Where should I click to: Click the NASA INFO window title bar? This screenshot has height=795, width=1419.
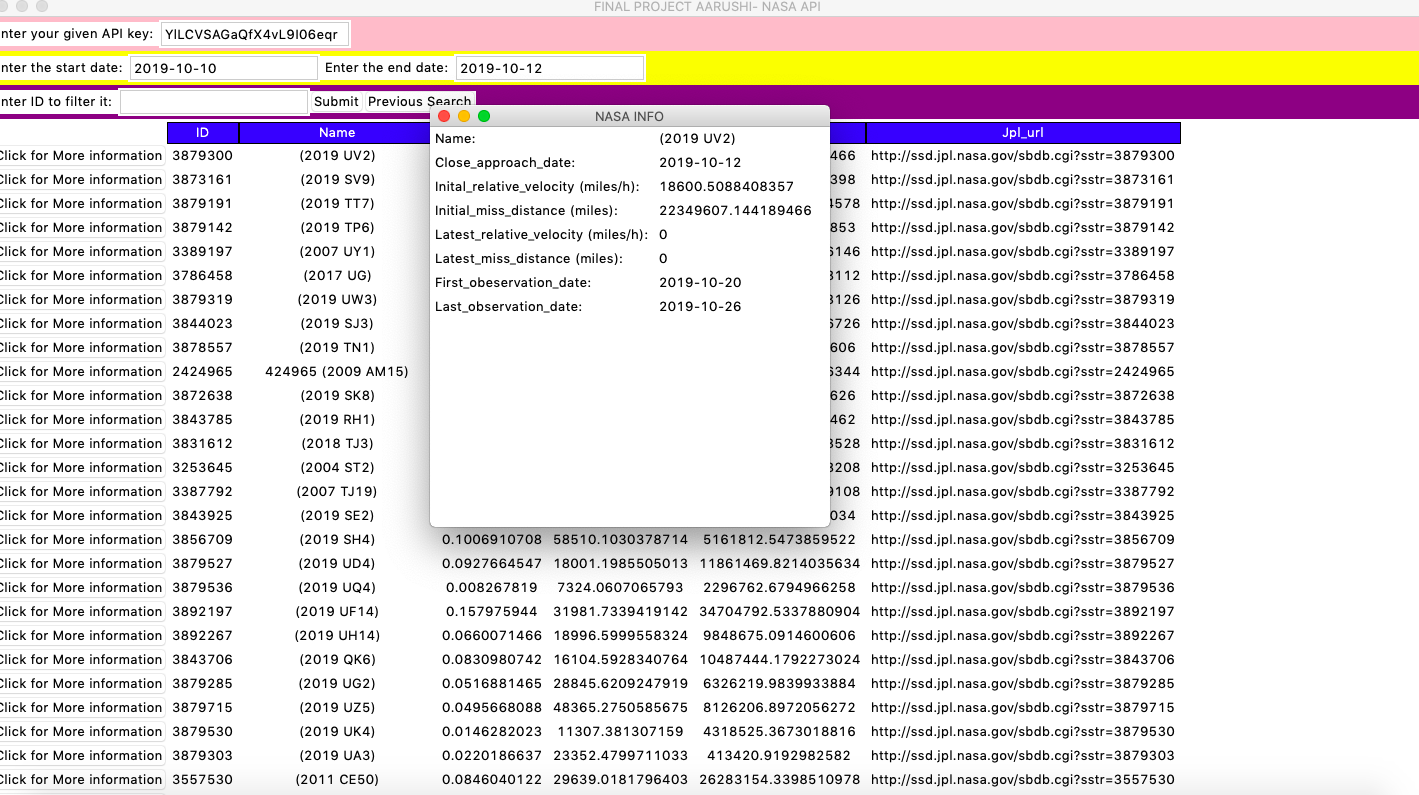pyautogui.click(x=629, y=116)
